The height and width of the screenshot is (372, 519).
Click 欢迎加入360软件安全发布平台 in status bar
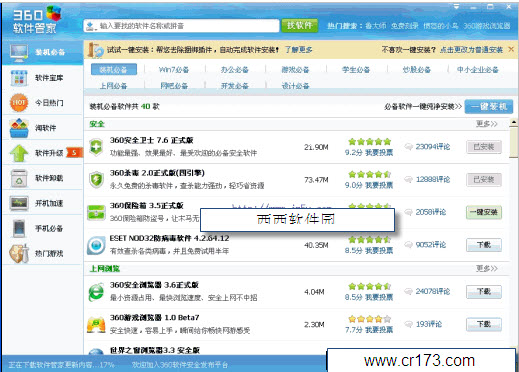tap(179, 365)
